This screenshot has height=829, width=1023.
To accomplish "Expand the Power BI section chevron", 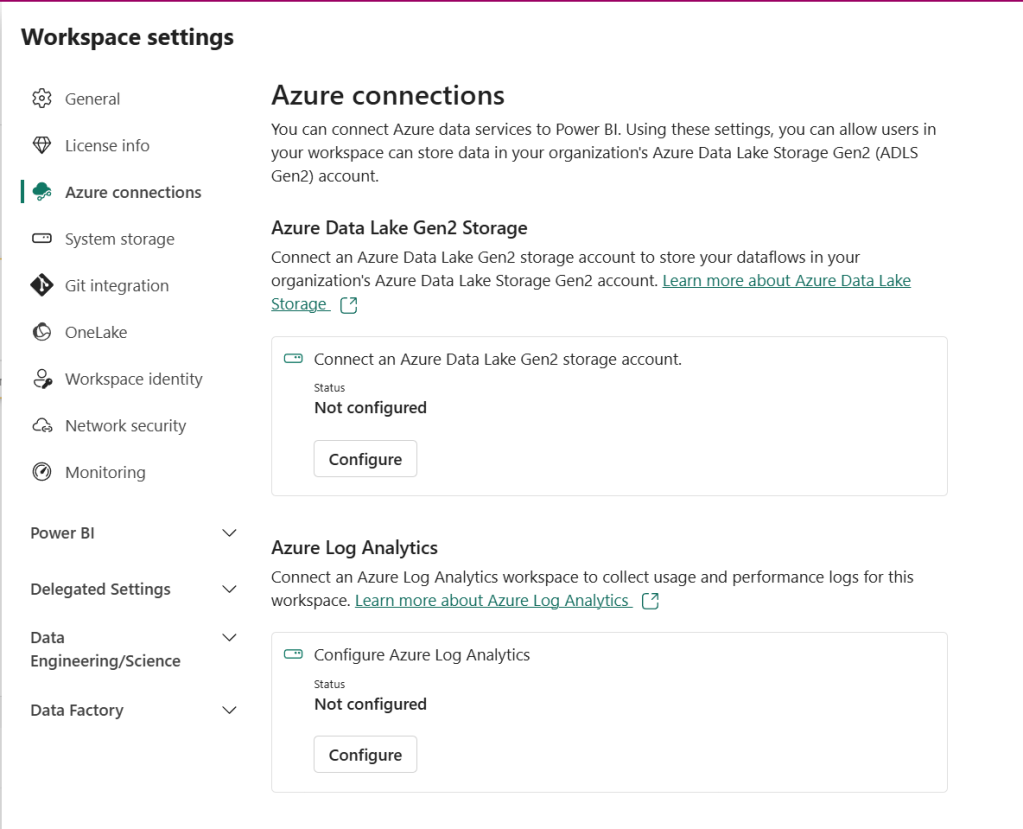I will tap(229, 533).
